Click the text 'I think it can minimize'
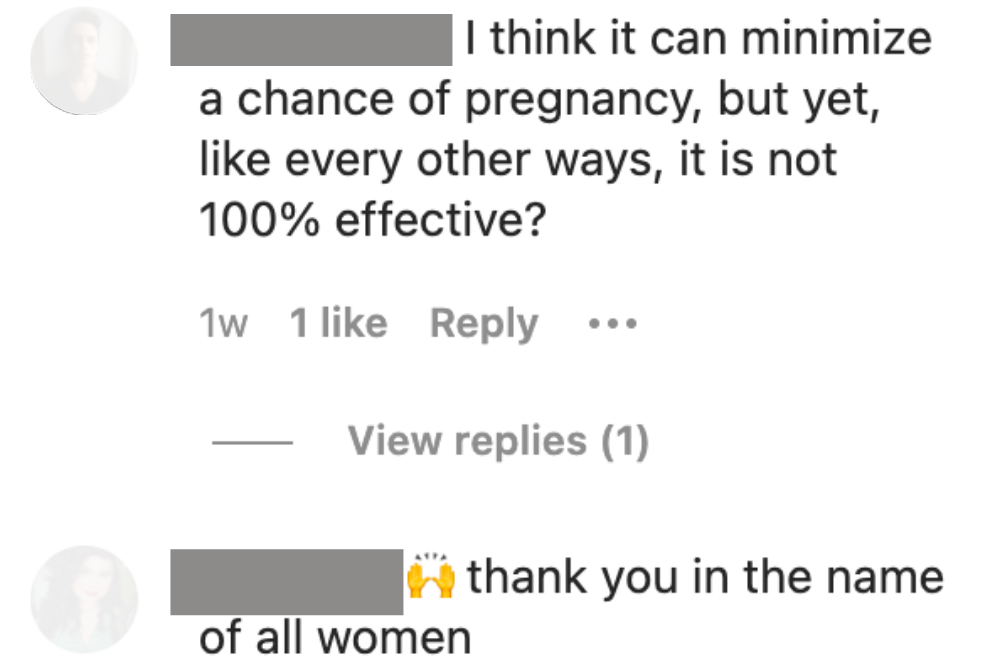Viewport: 1000px width, 666px height. [x=699, y=38]
